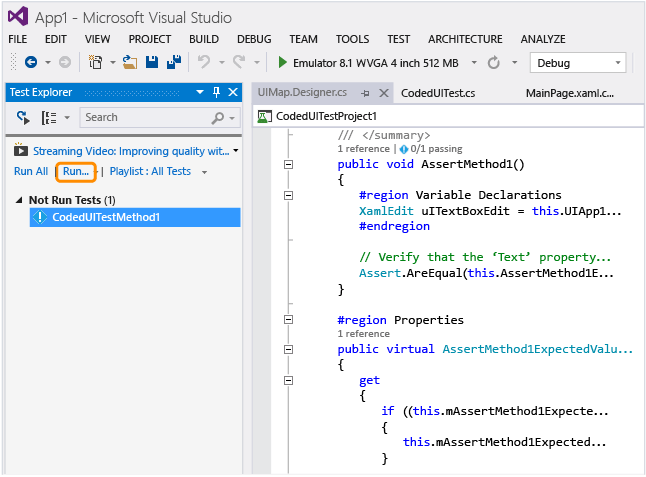Save the file with the single floppy disk icon
646x477 pixels.
tap(152, 62)
